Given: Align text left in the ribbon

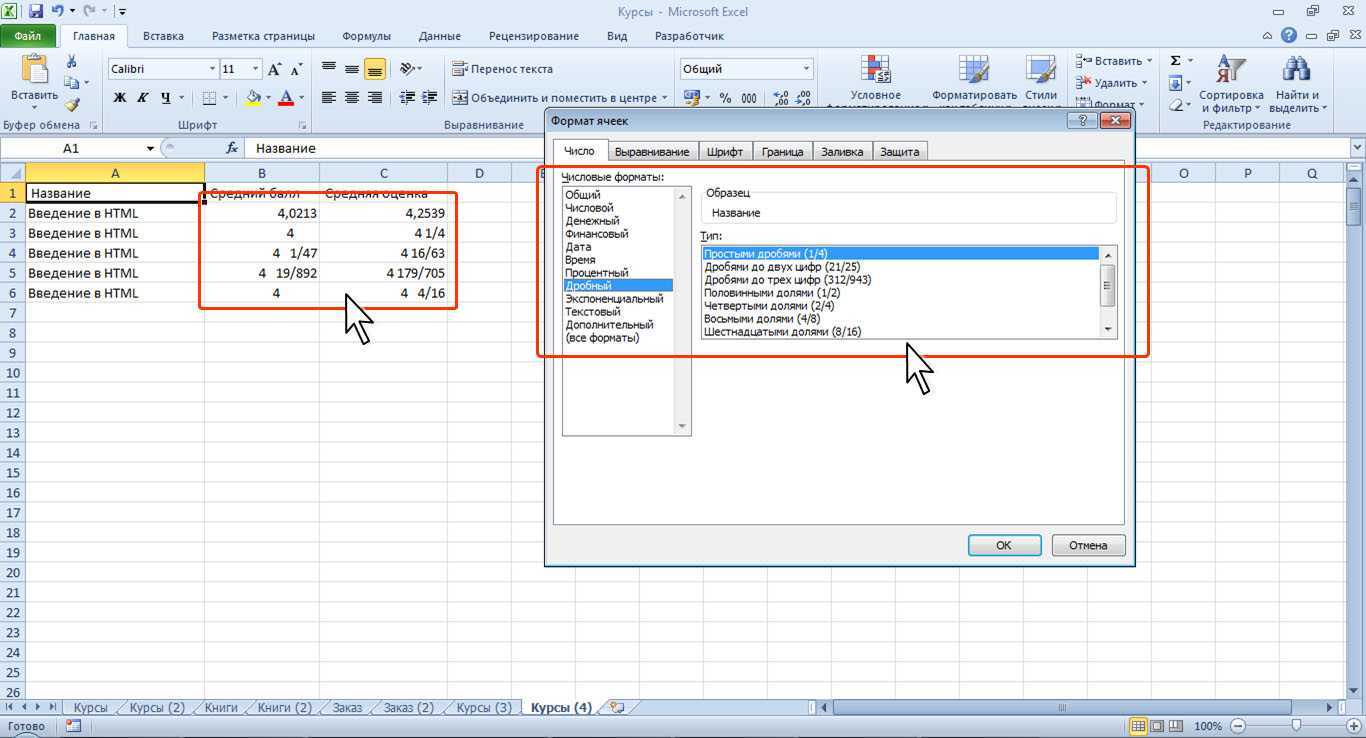Looking at the screenshot, I should tap(329, 98).
